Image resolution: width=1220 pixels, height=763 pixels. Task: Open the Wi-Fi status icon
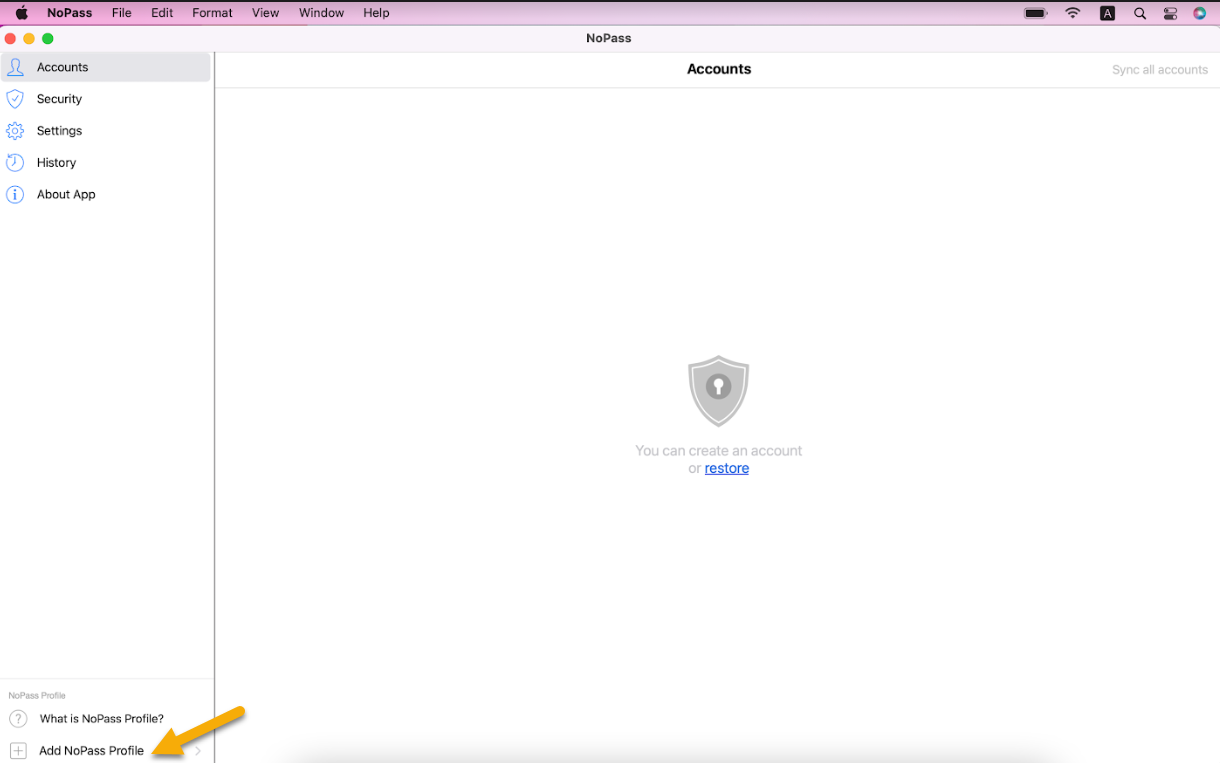[1073, 13]
